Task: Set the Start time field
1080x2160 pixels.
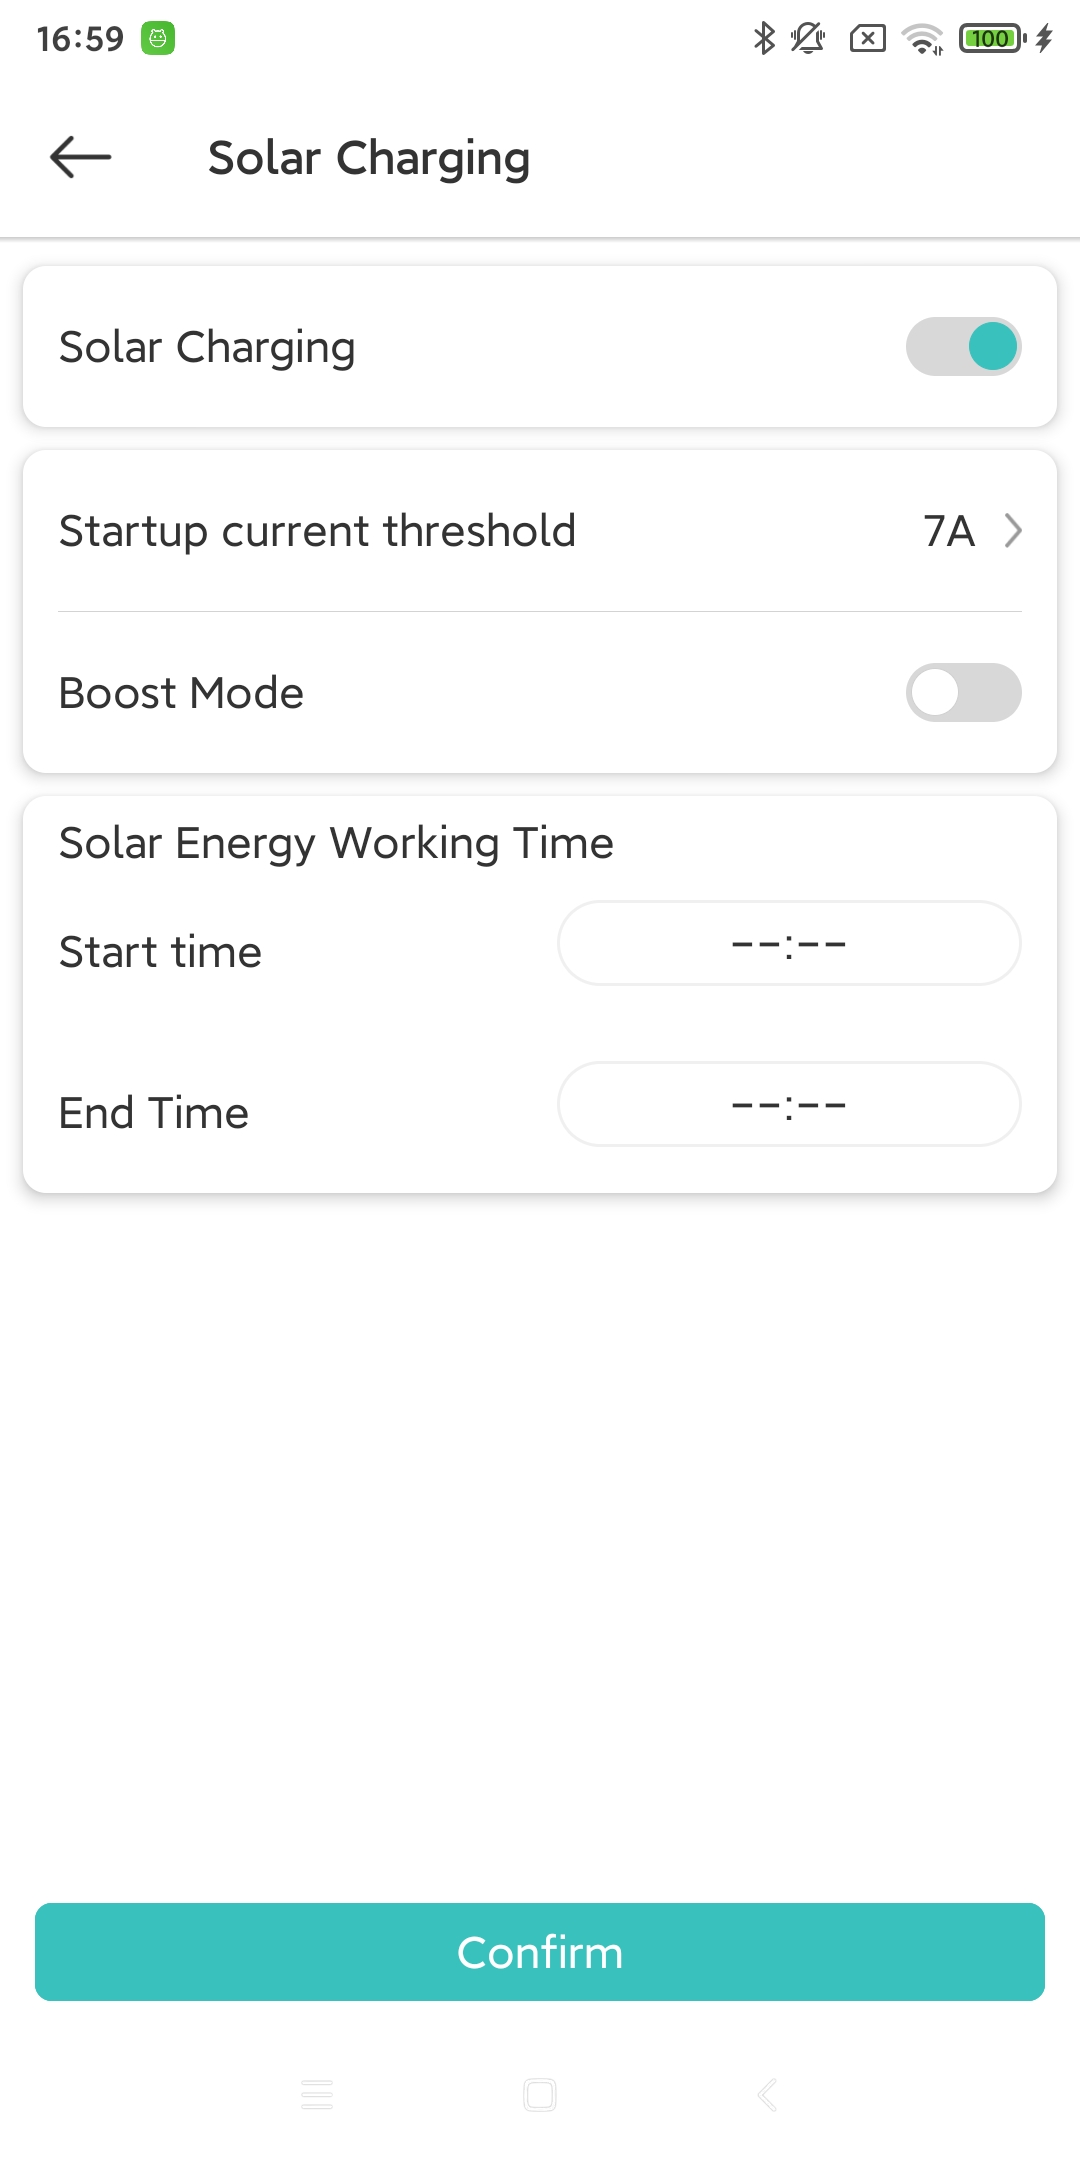Action: tap(789, 944)
